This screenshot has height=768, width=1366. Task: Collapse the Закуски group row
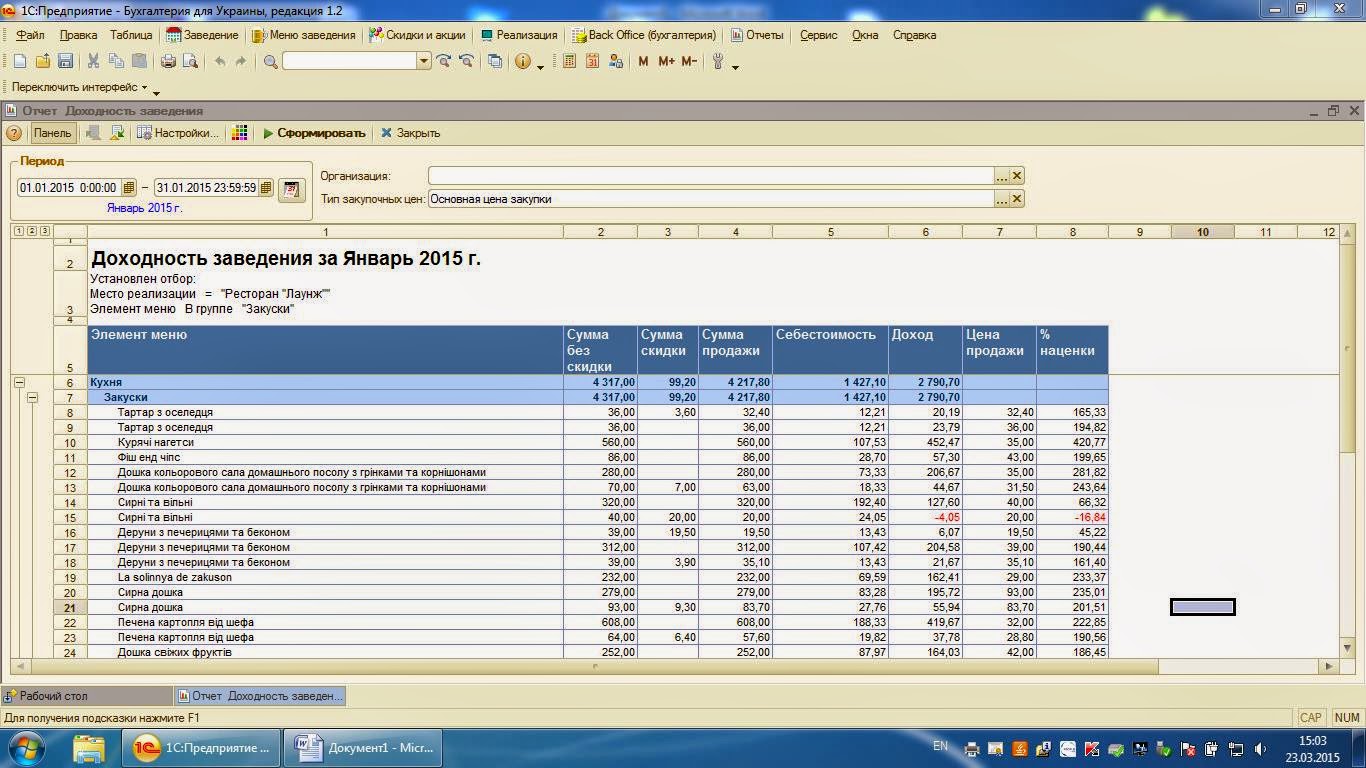32,397
